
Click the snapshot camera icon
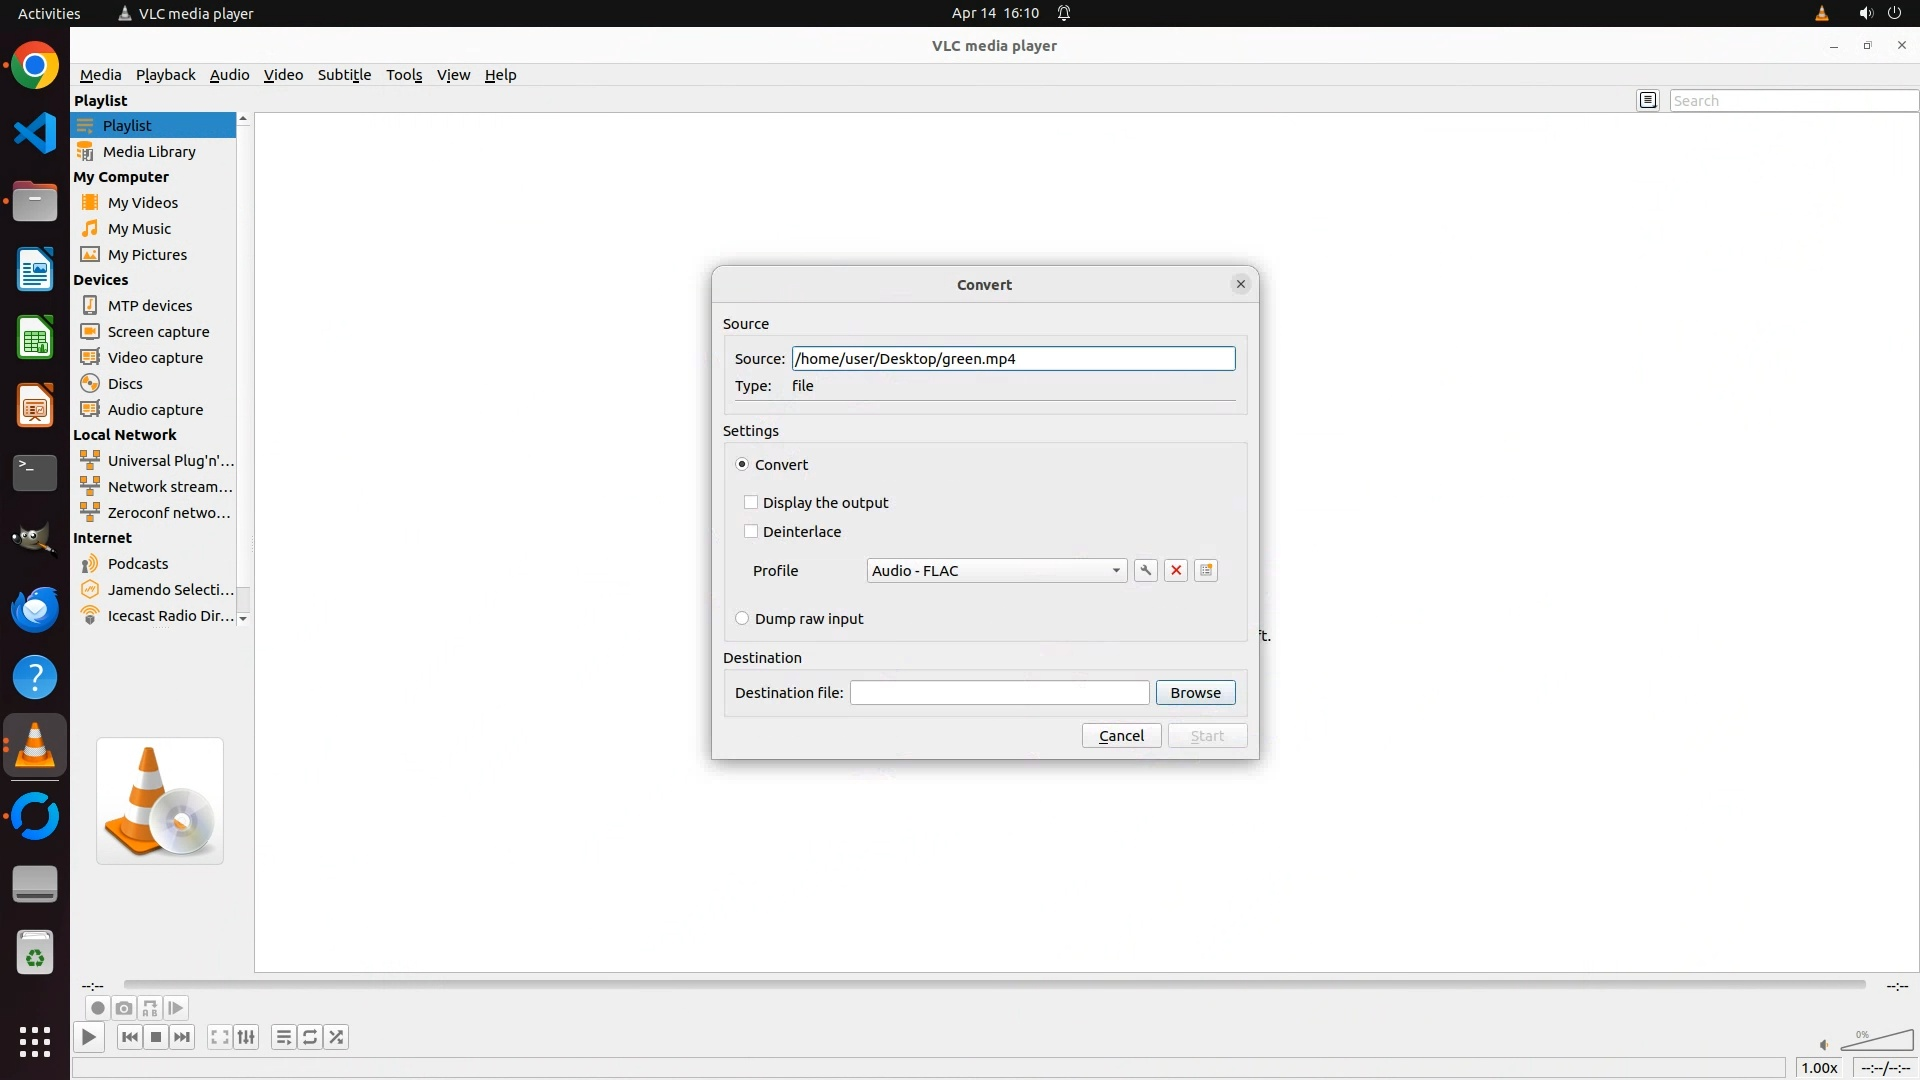pos(124,1008)
